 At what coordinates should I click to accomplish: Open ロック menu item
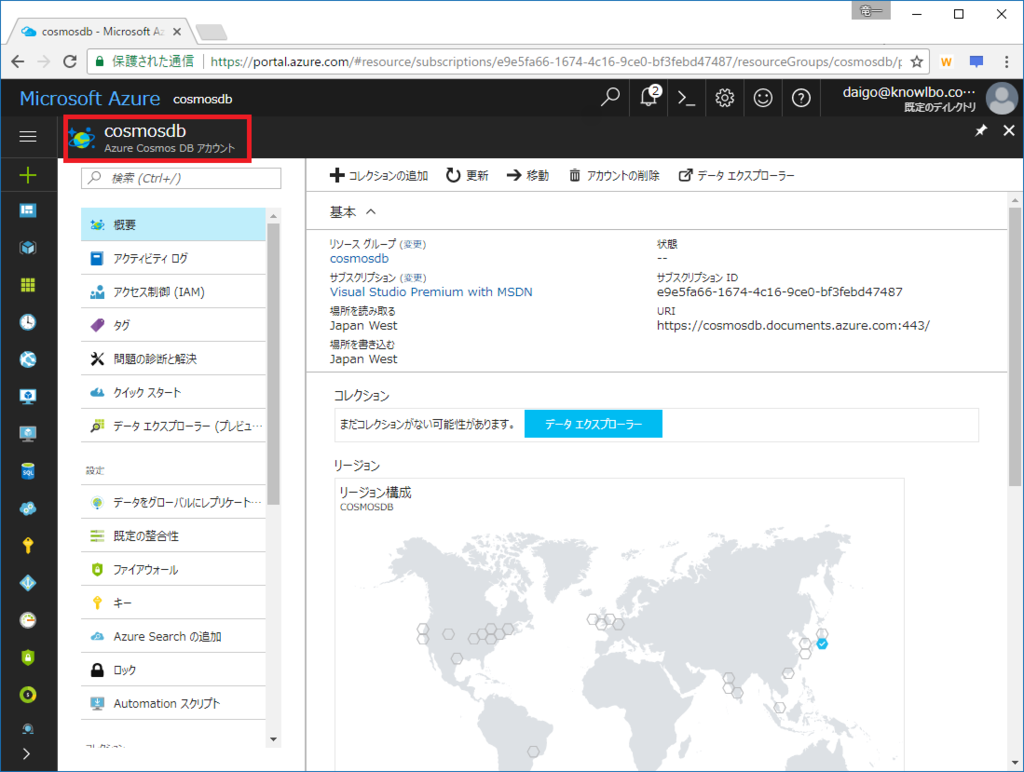[173, 670]
